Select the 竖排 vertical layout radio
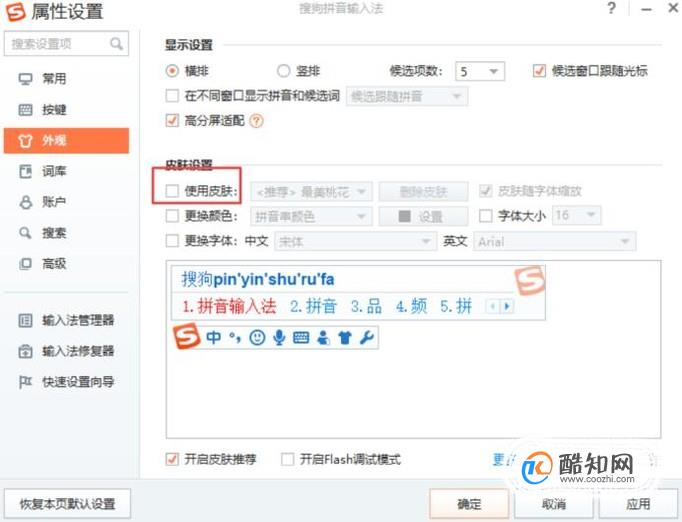This screenshot has height=522, width=682. pyautogui.click(x=283, y=71)
